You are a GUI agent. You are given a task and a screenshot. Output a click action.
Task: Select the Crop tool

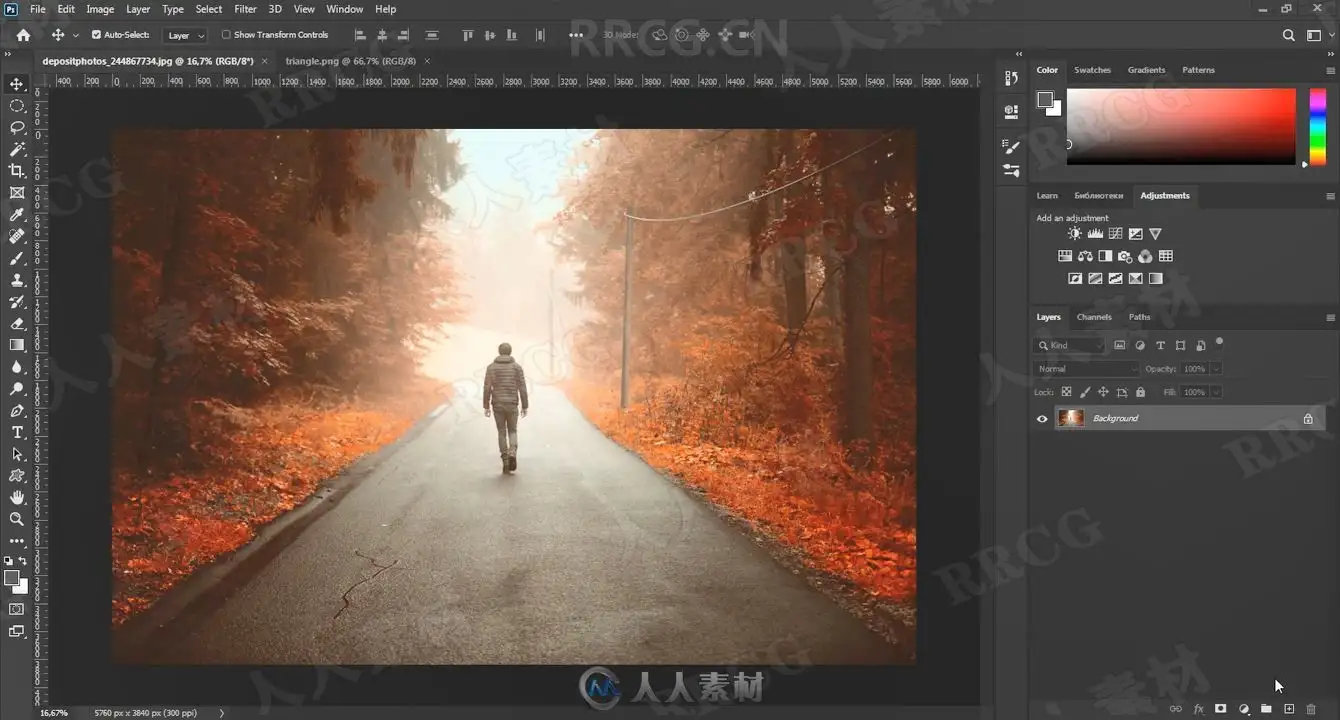(17, 171)
